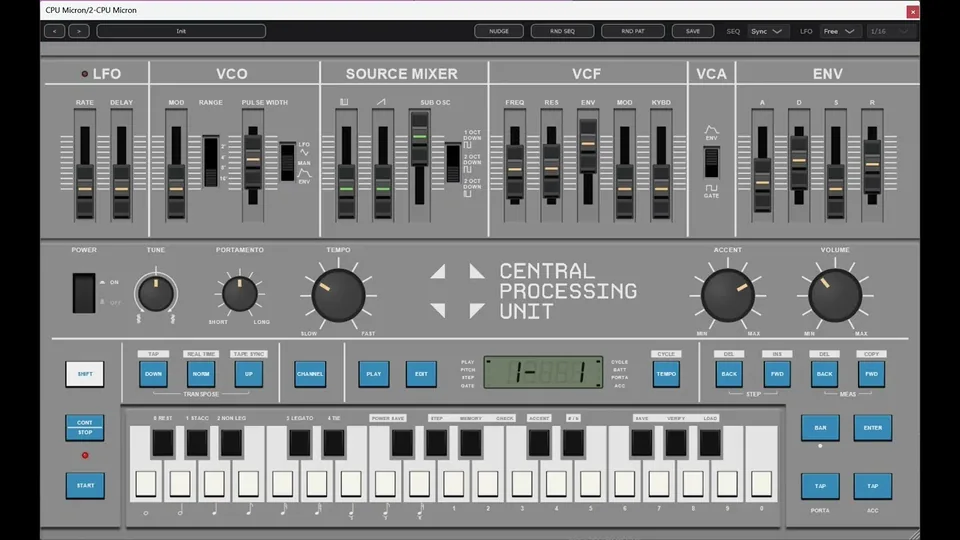The height and width of the screenshot is (540, 960).
Task: Click the ENTER button
Action: pos(872,428)
